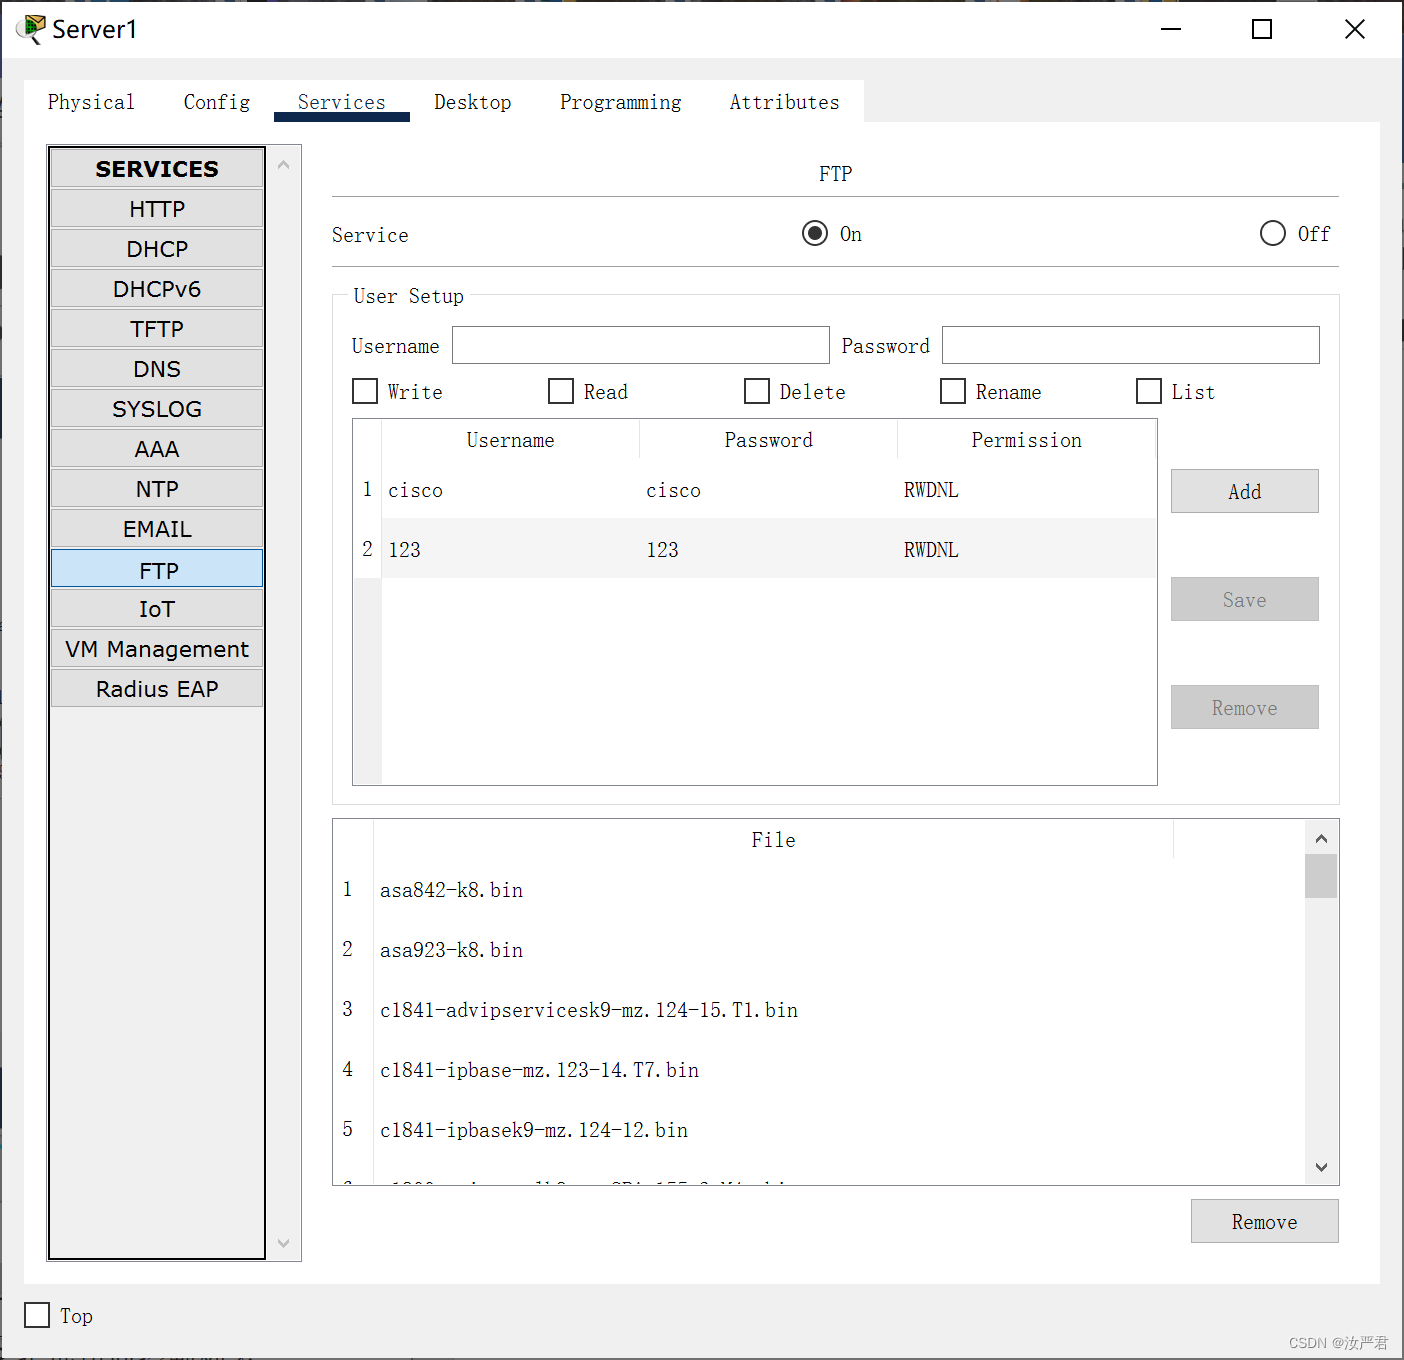Open the Programming tab

621,102
